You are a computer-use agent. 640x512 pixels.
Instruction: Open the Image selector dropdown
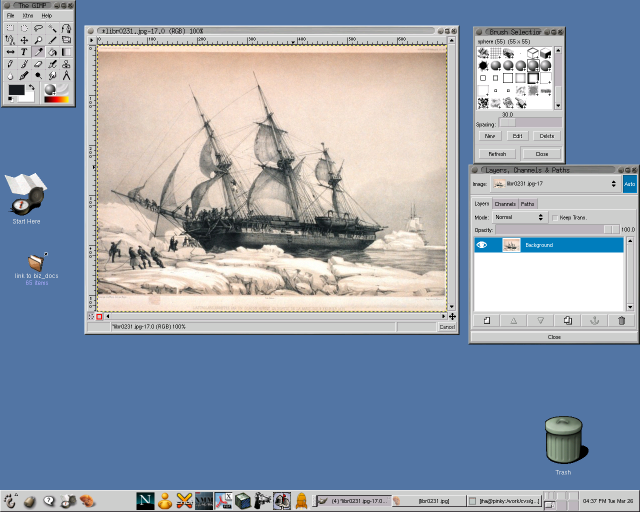pos(555,185)
